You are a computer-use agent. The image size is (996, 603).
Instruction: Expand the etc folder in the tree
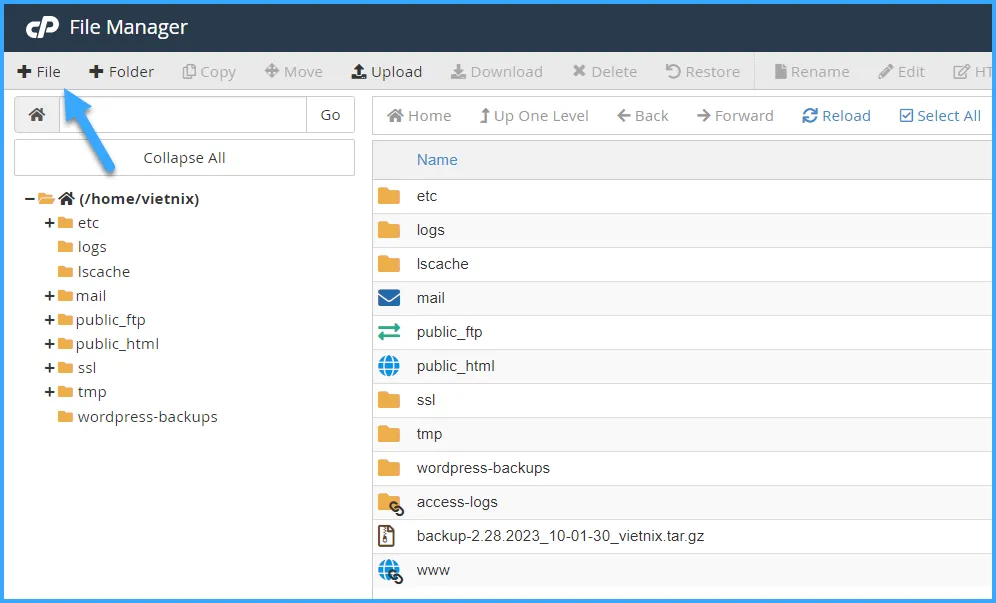[x=49, y=223]
